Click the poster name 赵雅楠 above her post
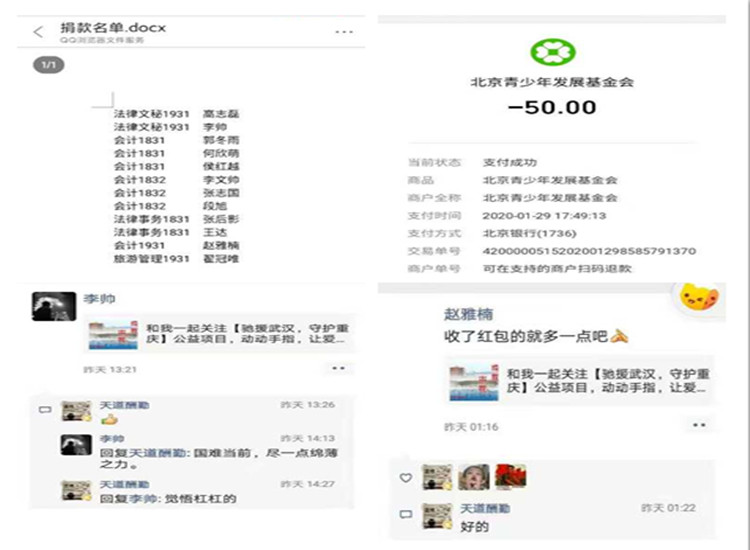The width and height of the screenshot is (750, 550). pos(468,314)
